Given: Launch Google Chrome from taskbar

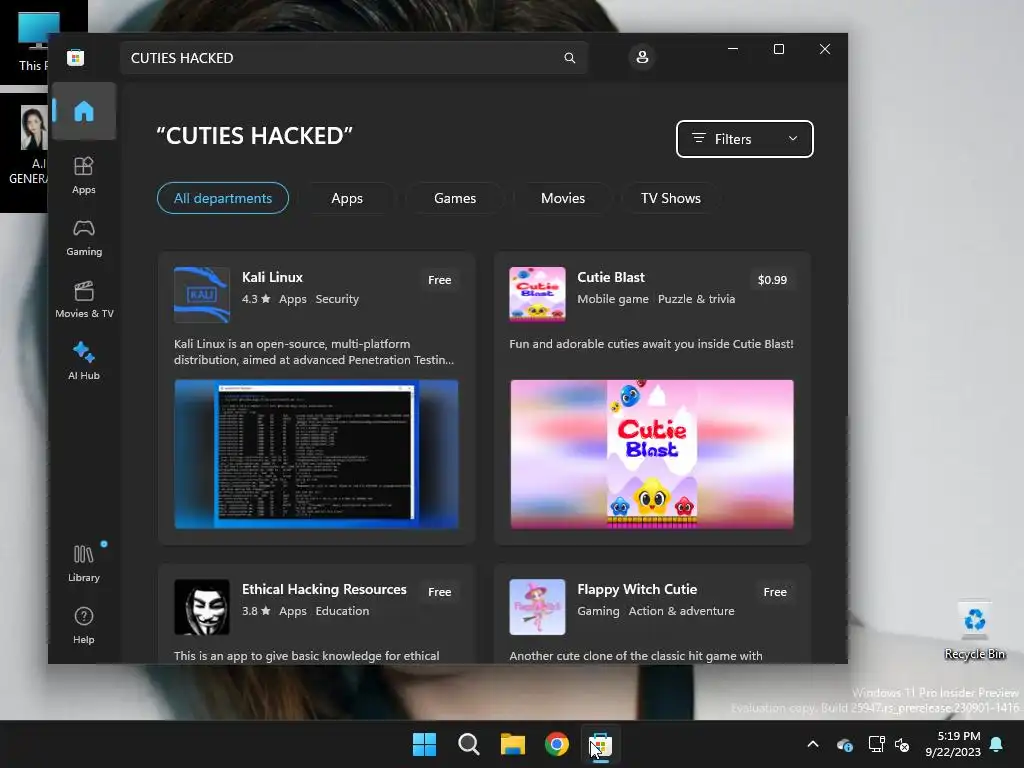Looking at the screenshot, I should pyautogui.click(x=556, y=744).
